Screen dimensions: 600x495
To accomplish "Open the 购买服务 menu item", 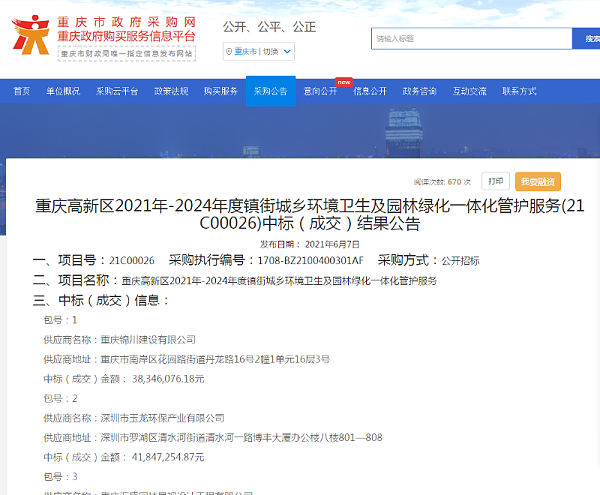I will click(x=221, y=91).
